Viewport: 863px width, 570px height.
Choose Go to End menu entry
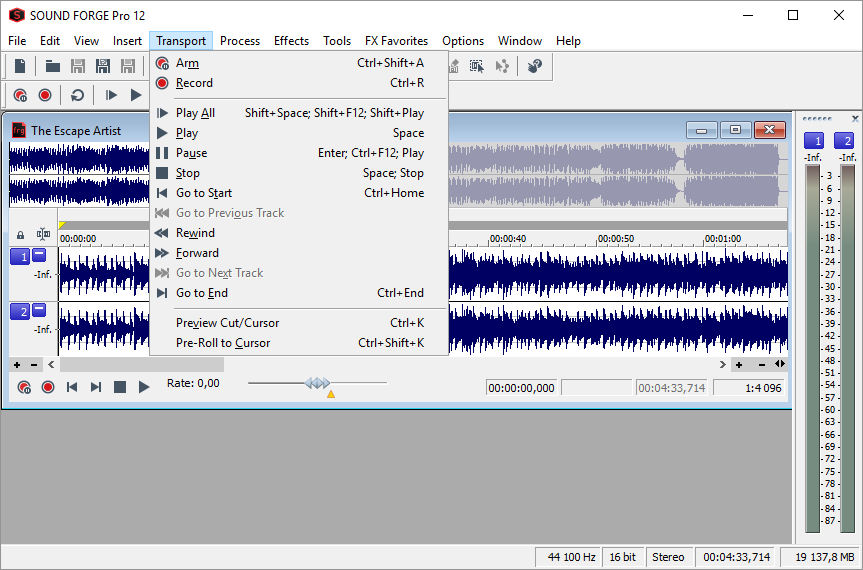click(299, 293)
